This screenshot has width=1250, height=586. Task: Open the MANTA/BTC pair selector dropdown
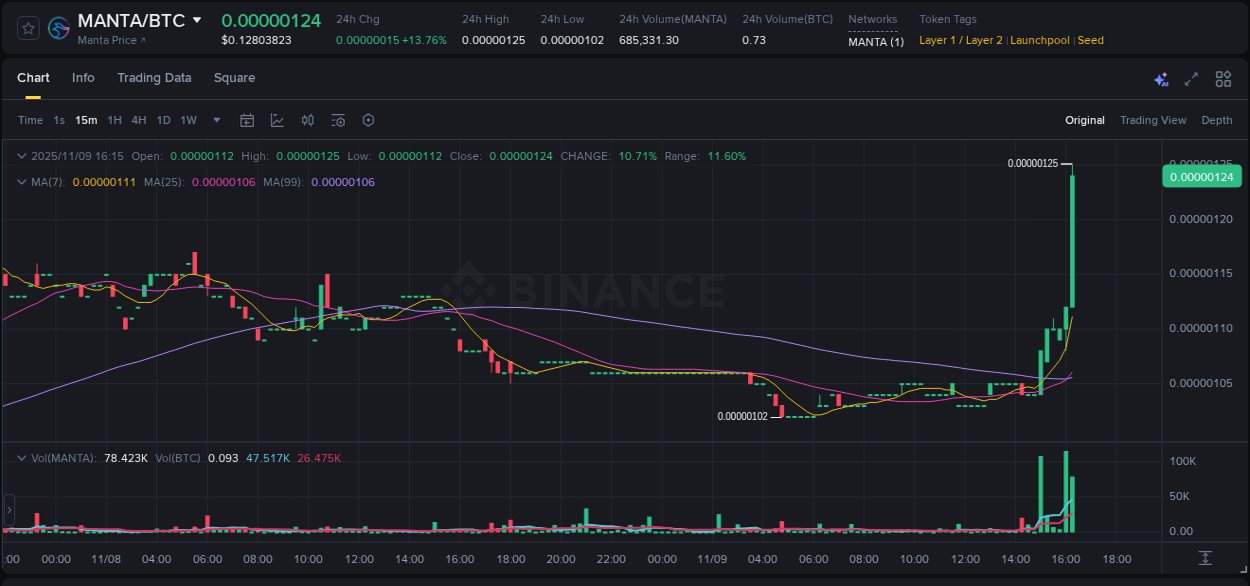(196, 19)
